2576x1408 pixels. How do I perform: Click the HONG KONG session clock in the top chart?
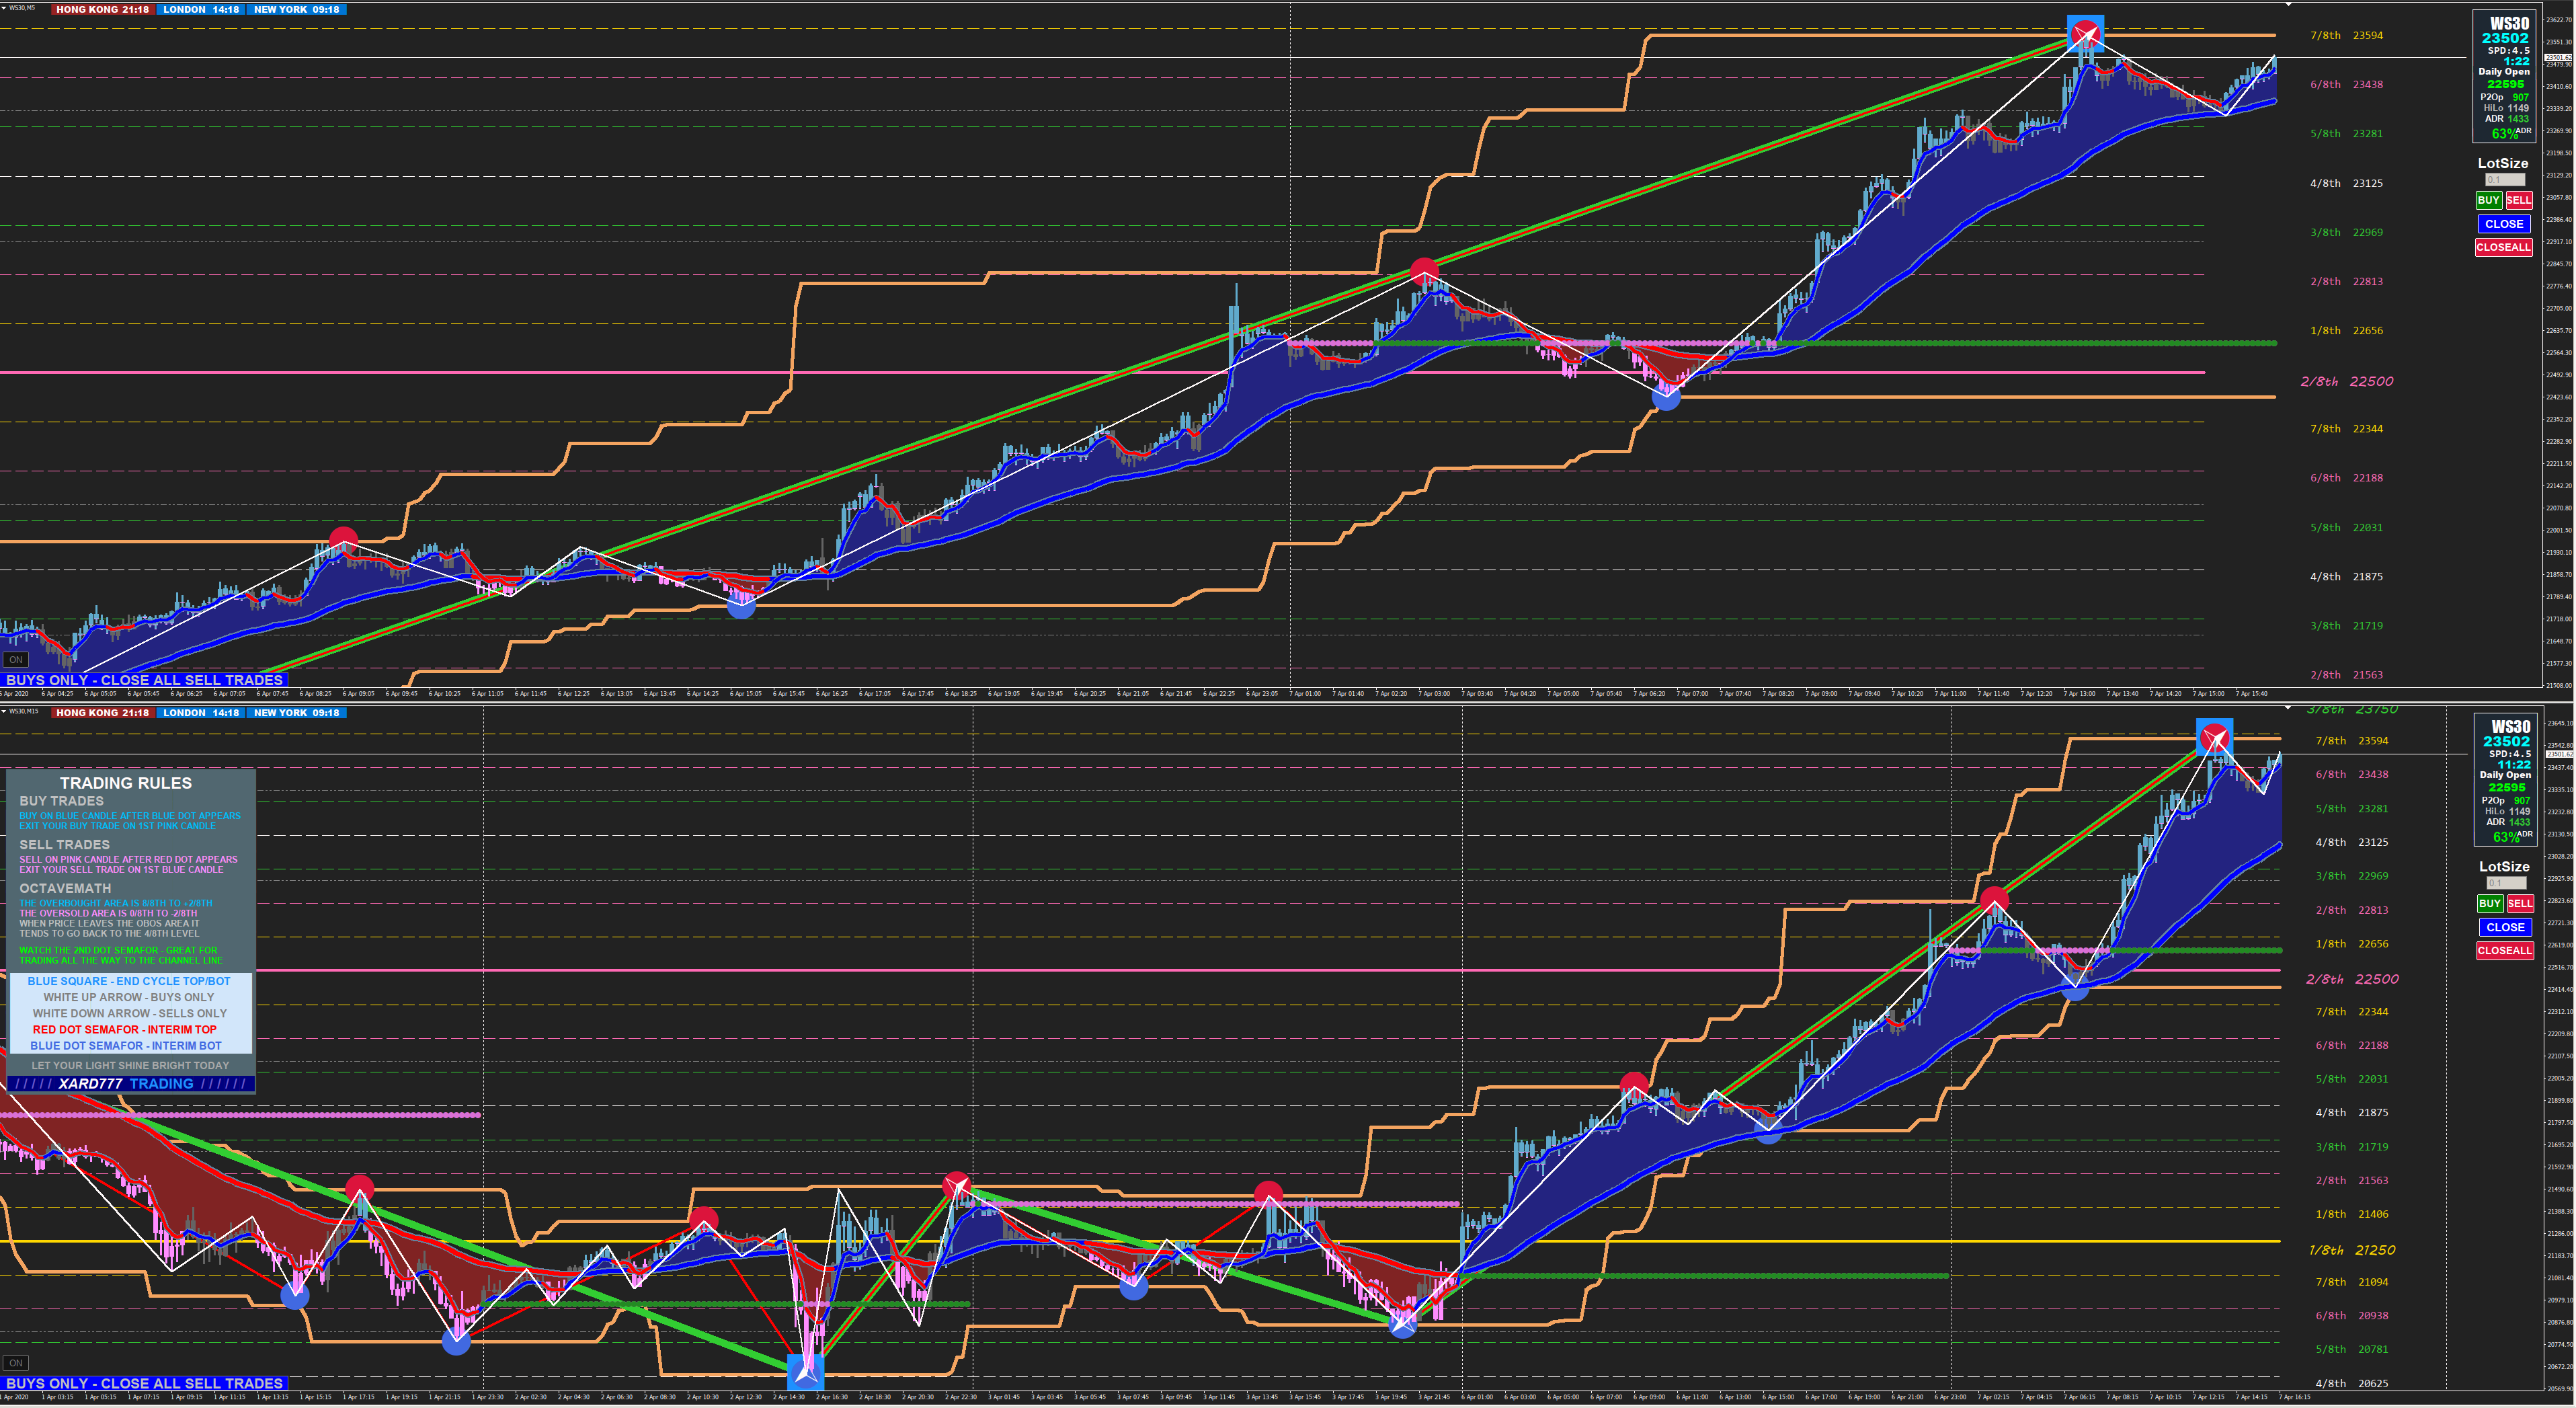point(102,9)
